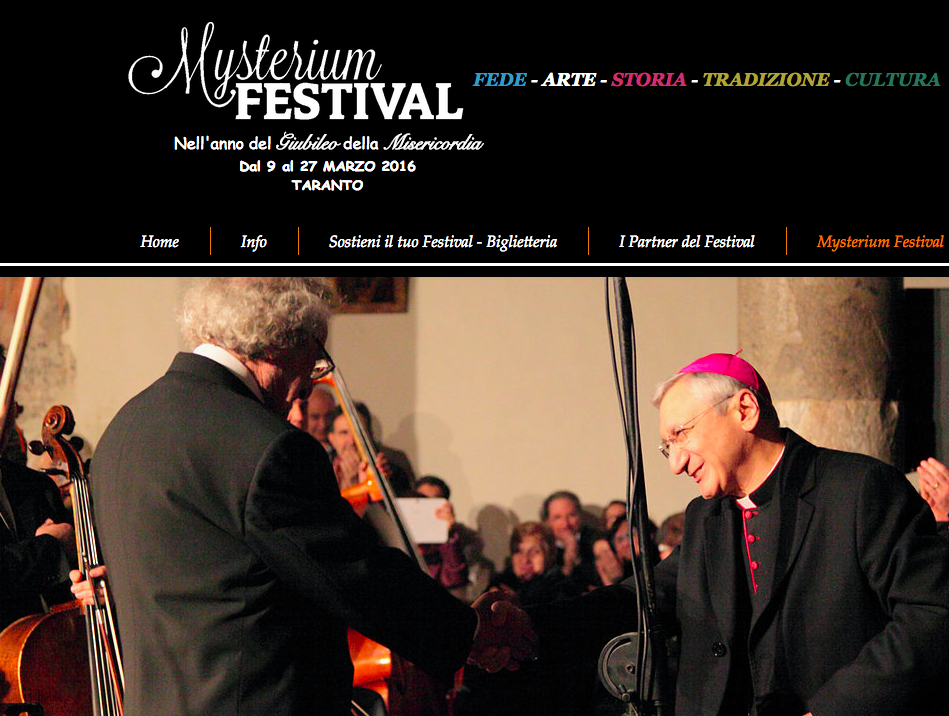Image resolution: width=949 pixels, height=716 pixels.
Task: Select the Info menu item
Action: [x=254, y=241]
